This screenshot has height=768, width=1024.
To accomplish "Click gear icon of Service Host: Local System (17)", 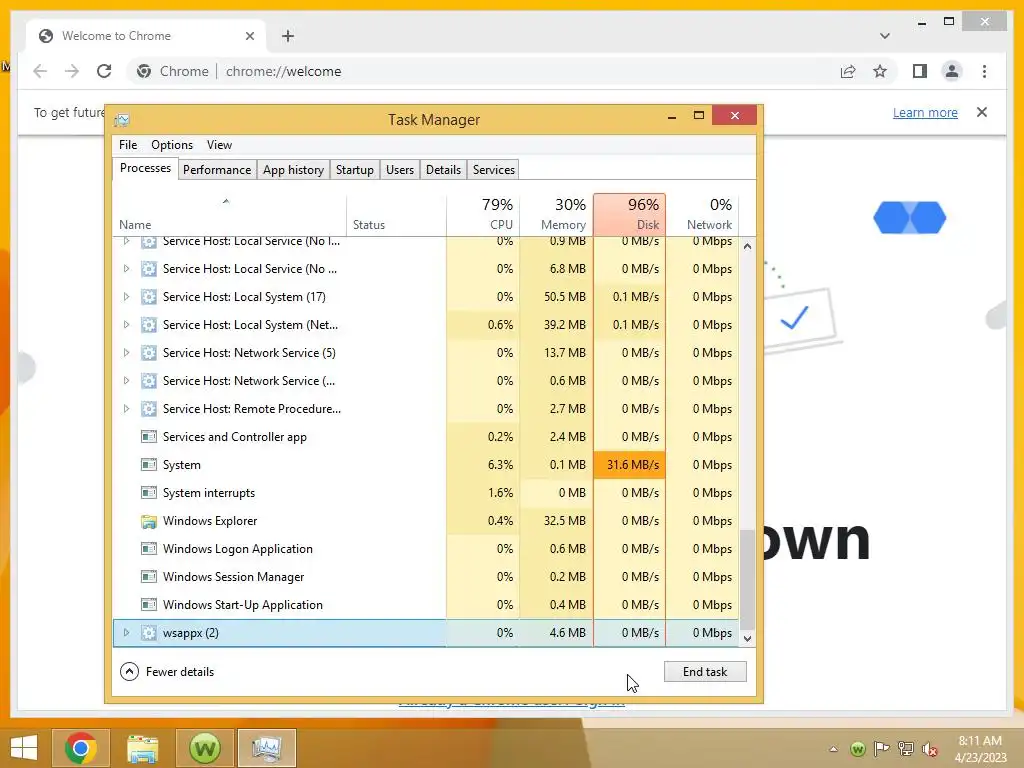I will tap(149, 297).
